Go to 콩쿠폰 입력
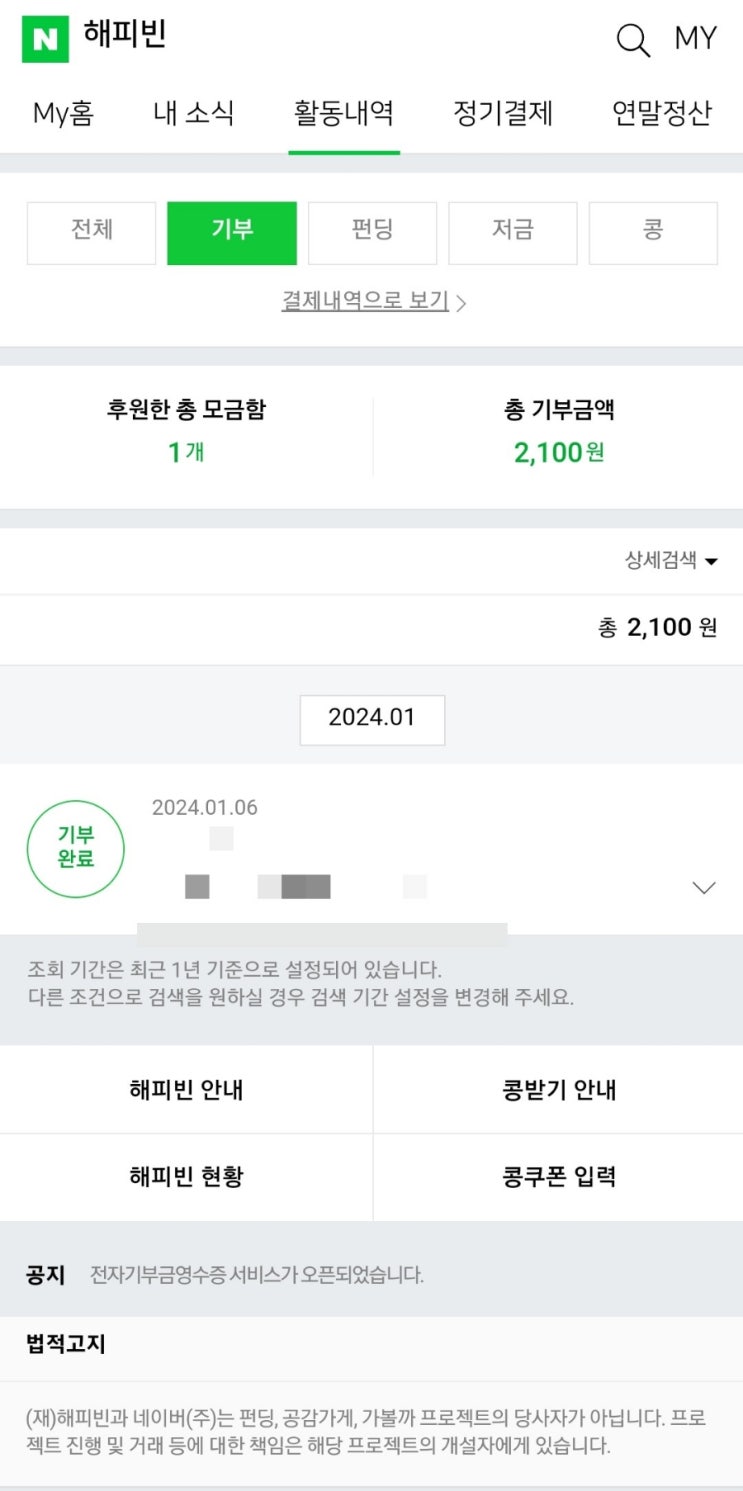The width and height of the screenshot is (743, 1491). pyautogui.click(x=558, y=1177)
